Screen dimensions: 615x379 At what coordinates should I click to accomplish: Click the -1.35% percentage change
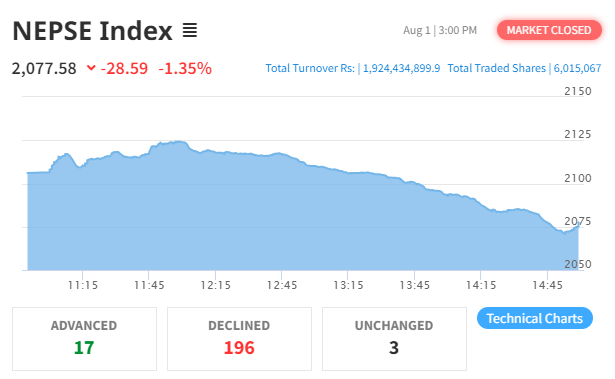[x=185, y=69]
